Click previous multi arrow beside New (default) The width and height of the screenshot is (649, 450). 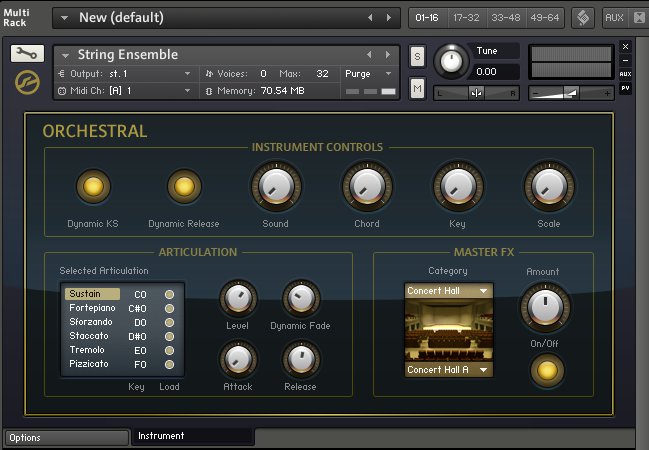point(371,18)
